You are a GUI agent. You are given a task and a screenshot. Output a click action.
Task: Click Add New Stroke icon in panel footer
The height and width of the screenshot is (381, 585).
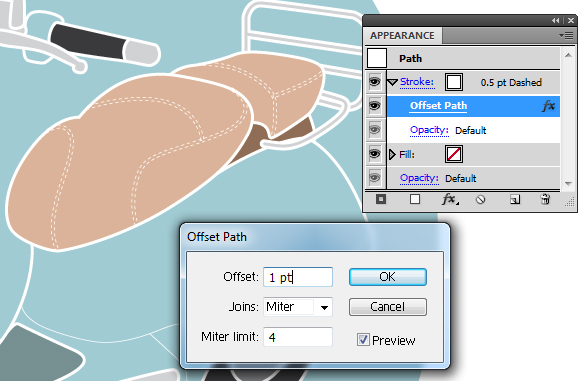[381, 199]
